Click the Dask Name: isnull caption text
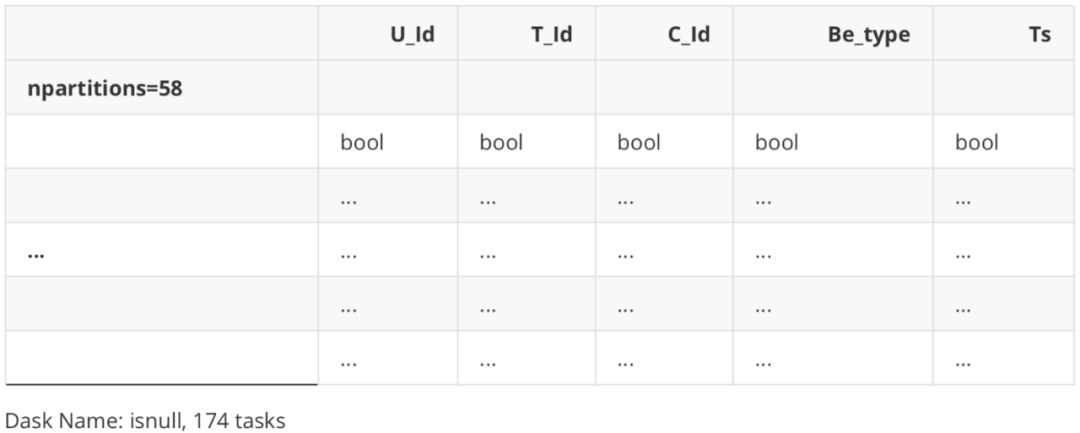Image resolution: width=1080 pixels, height=433 pixels. [x=145, y=421]
